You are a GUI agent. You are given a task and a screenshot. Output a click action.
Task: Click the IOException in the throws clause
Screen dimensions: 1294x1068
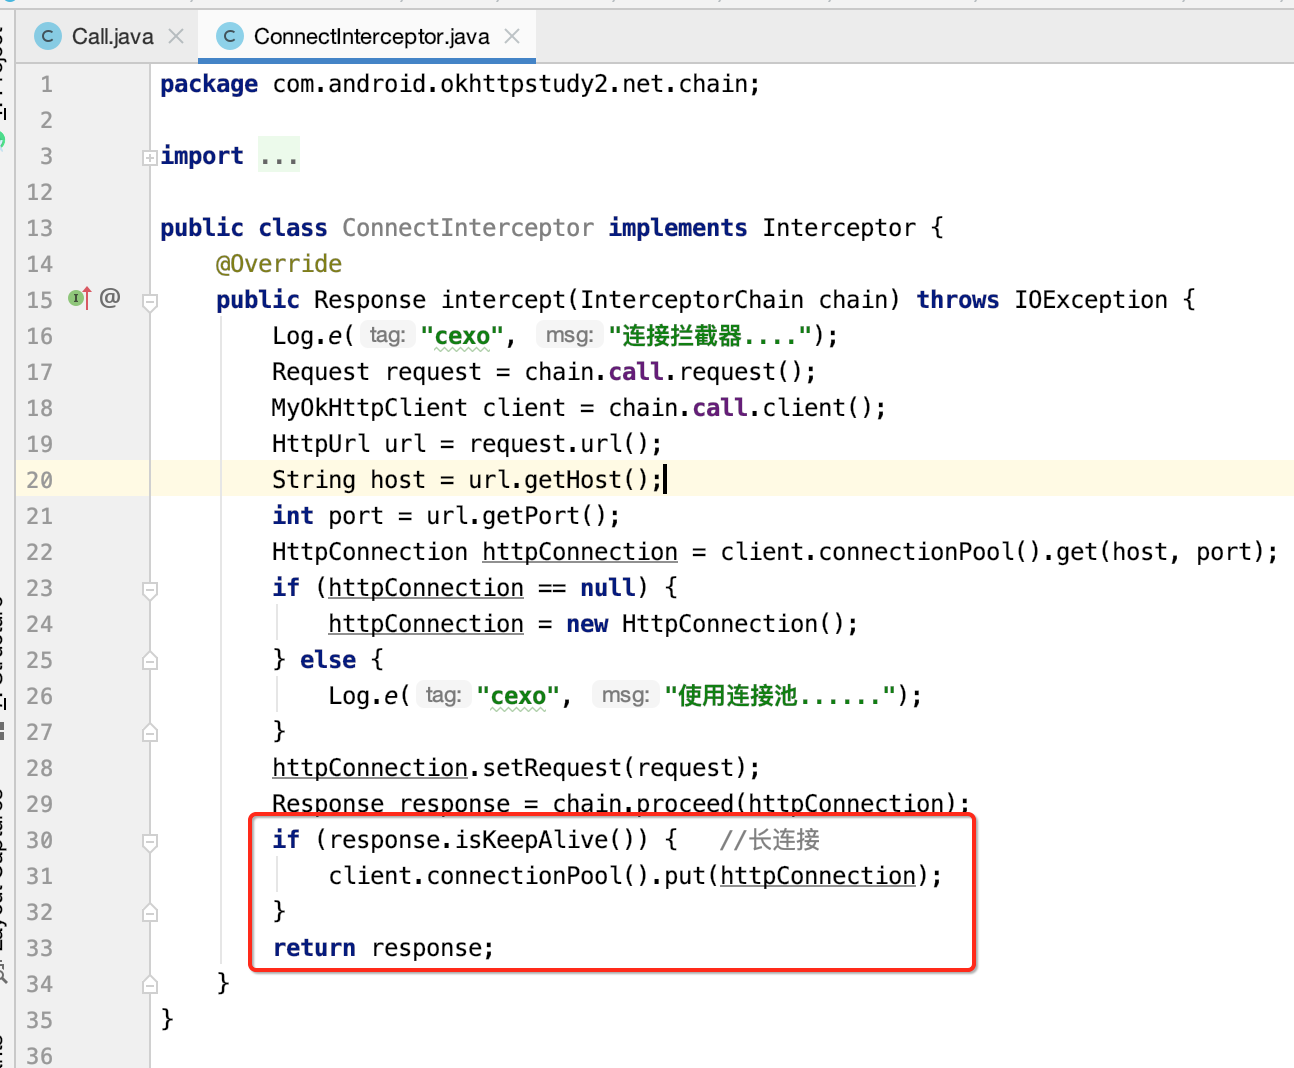point(1091,300)
